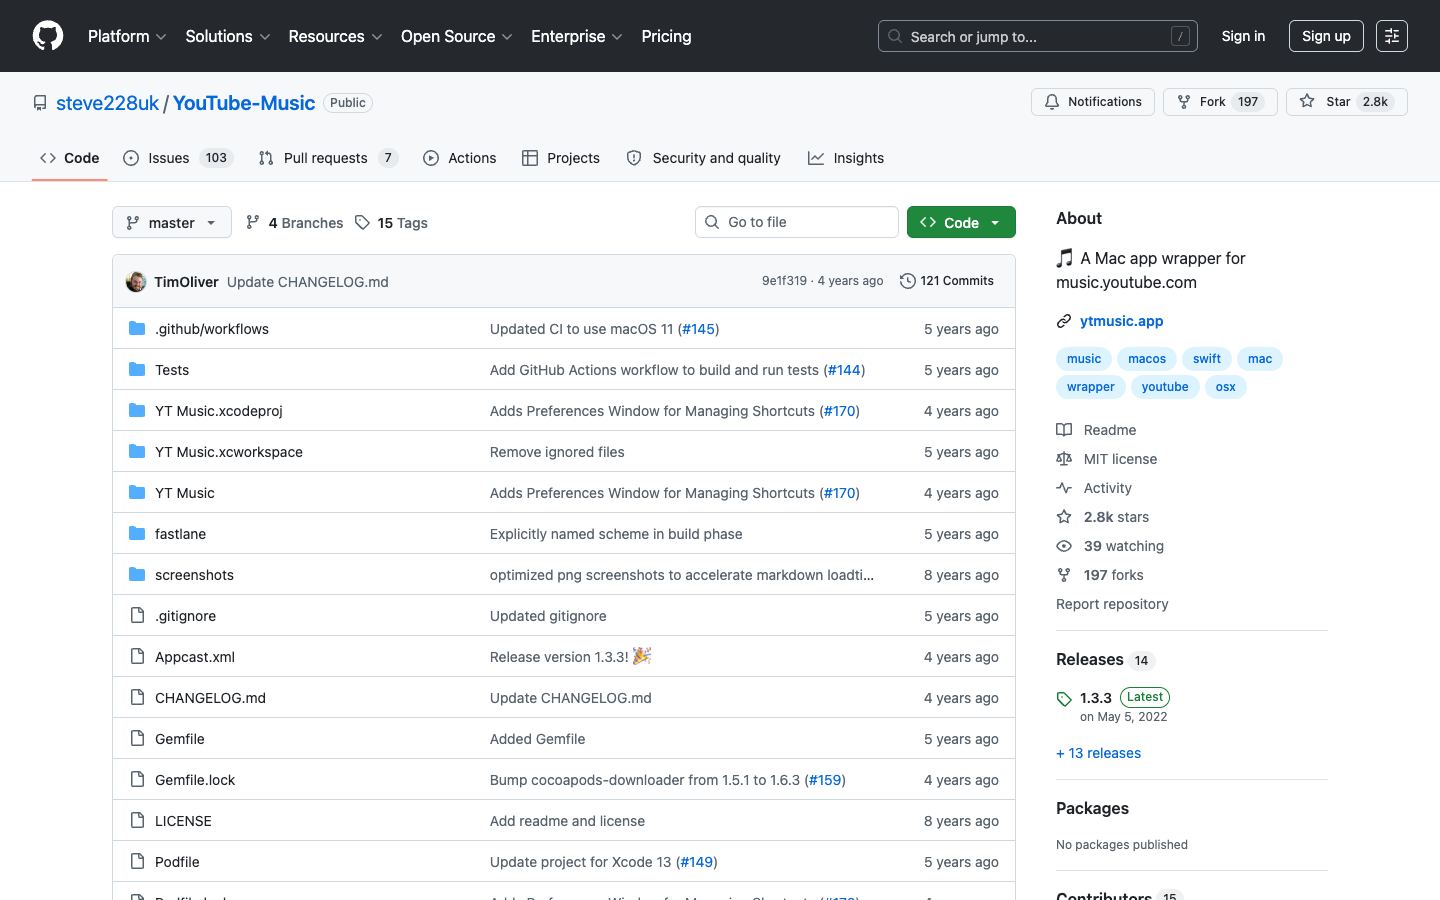Select the swift topic tag
The image size is (1440, 900).
1207,359
